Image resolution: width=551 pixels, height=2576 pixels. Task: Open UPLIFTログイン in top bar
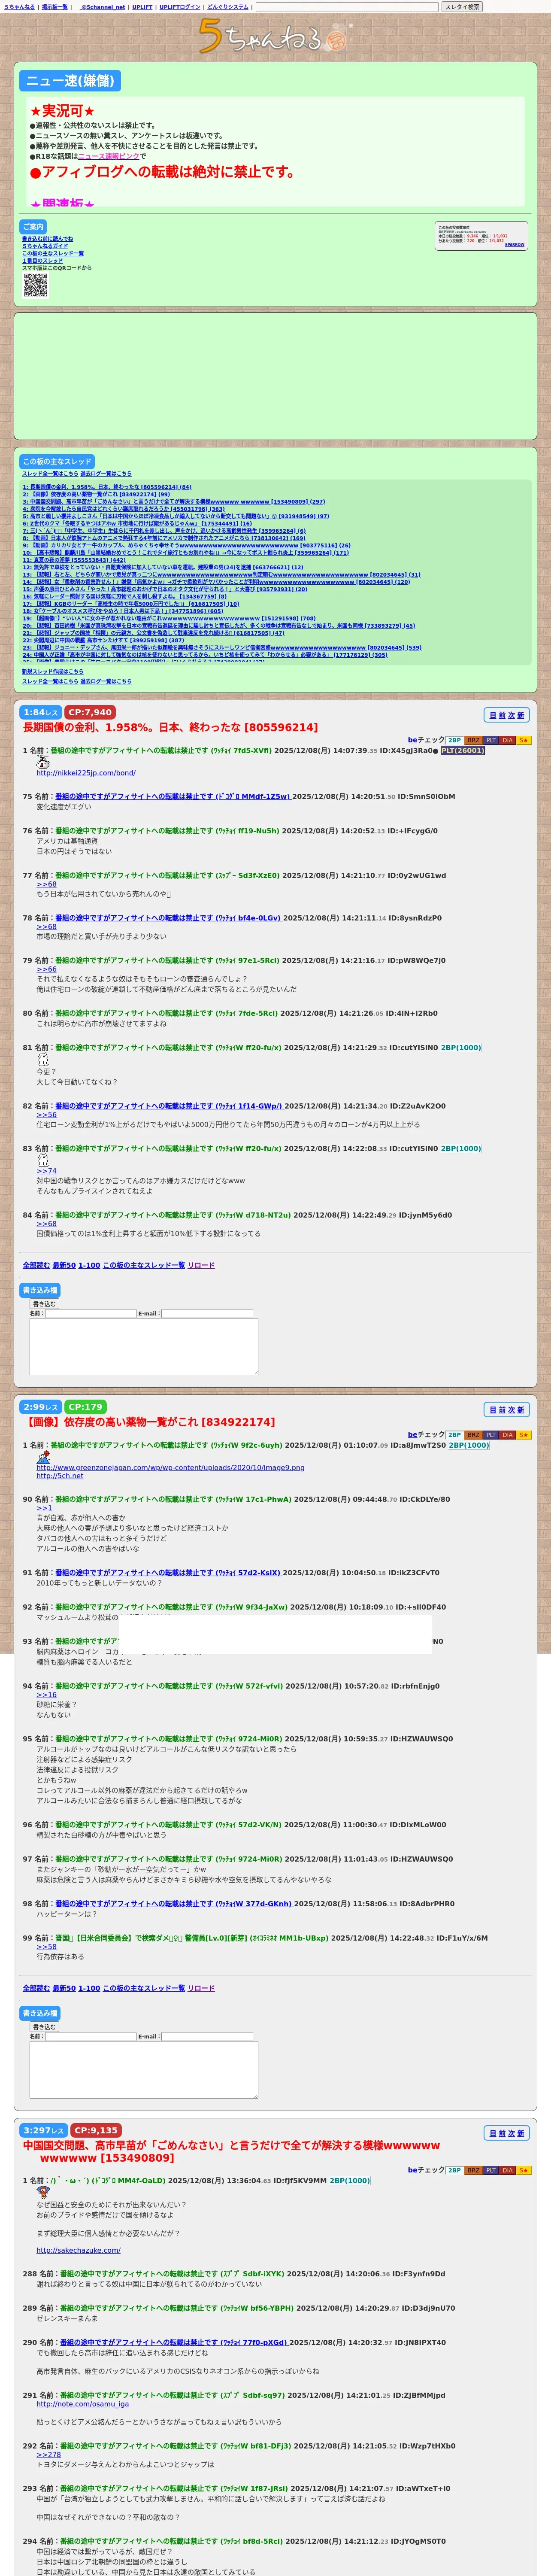tap(180, 7)
